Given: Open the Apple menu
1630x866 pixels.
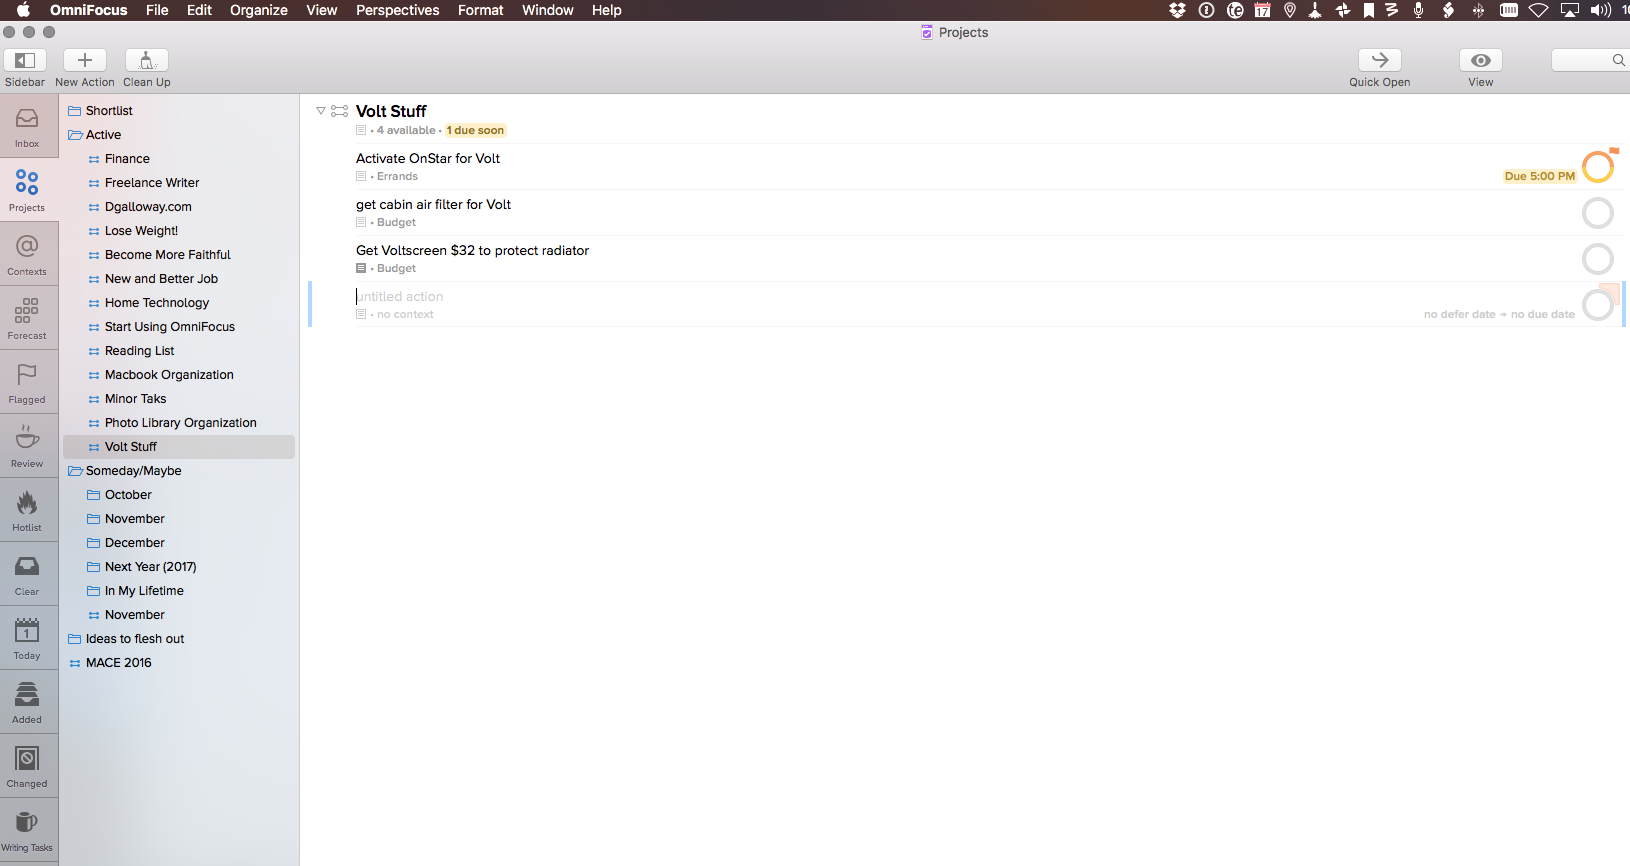Looking at the screenshot, I should (x=23, y=10).
